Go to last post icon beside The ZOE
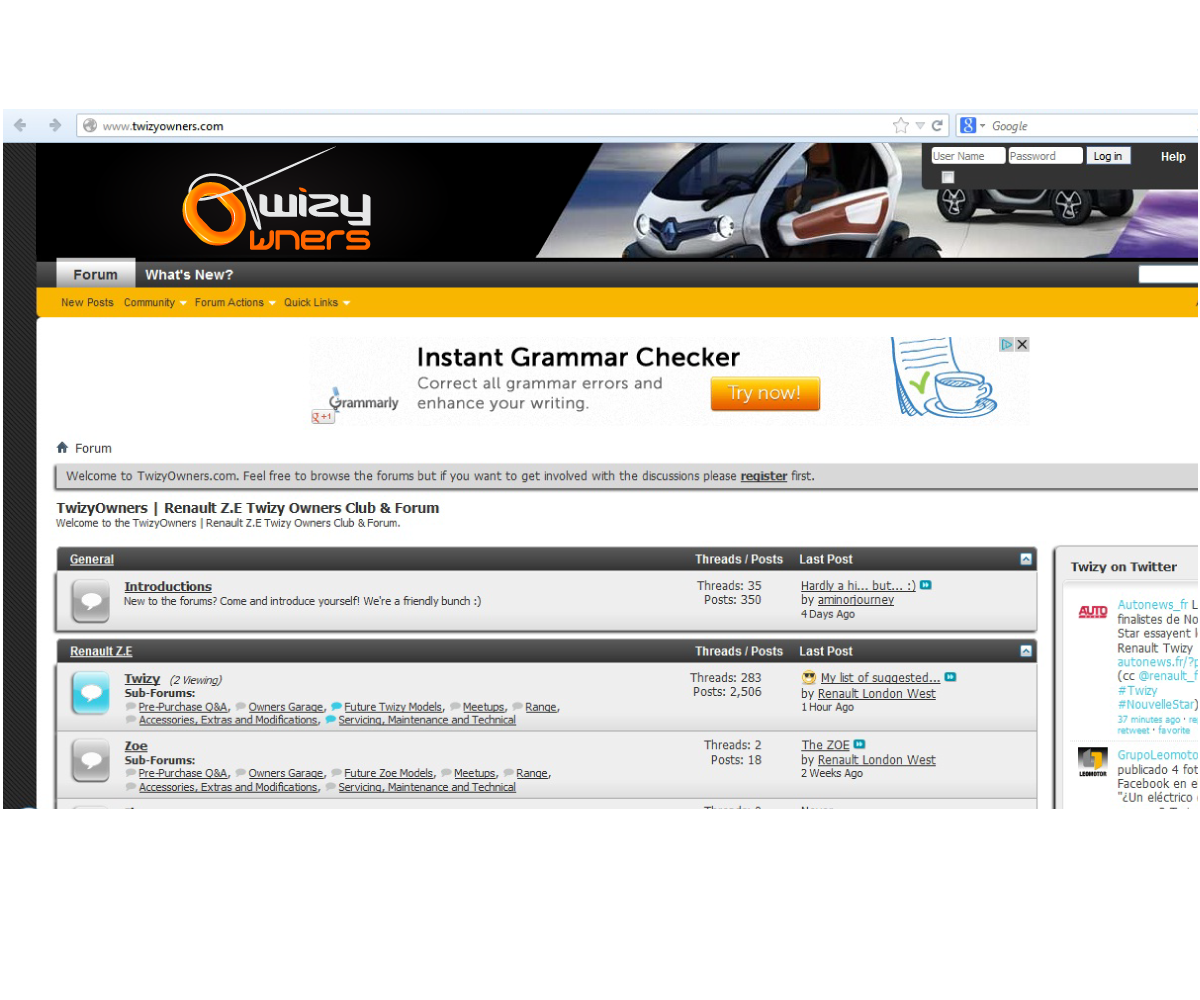This screenshot has width=1200, height=1000. [859, 744]
